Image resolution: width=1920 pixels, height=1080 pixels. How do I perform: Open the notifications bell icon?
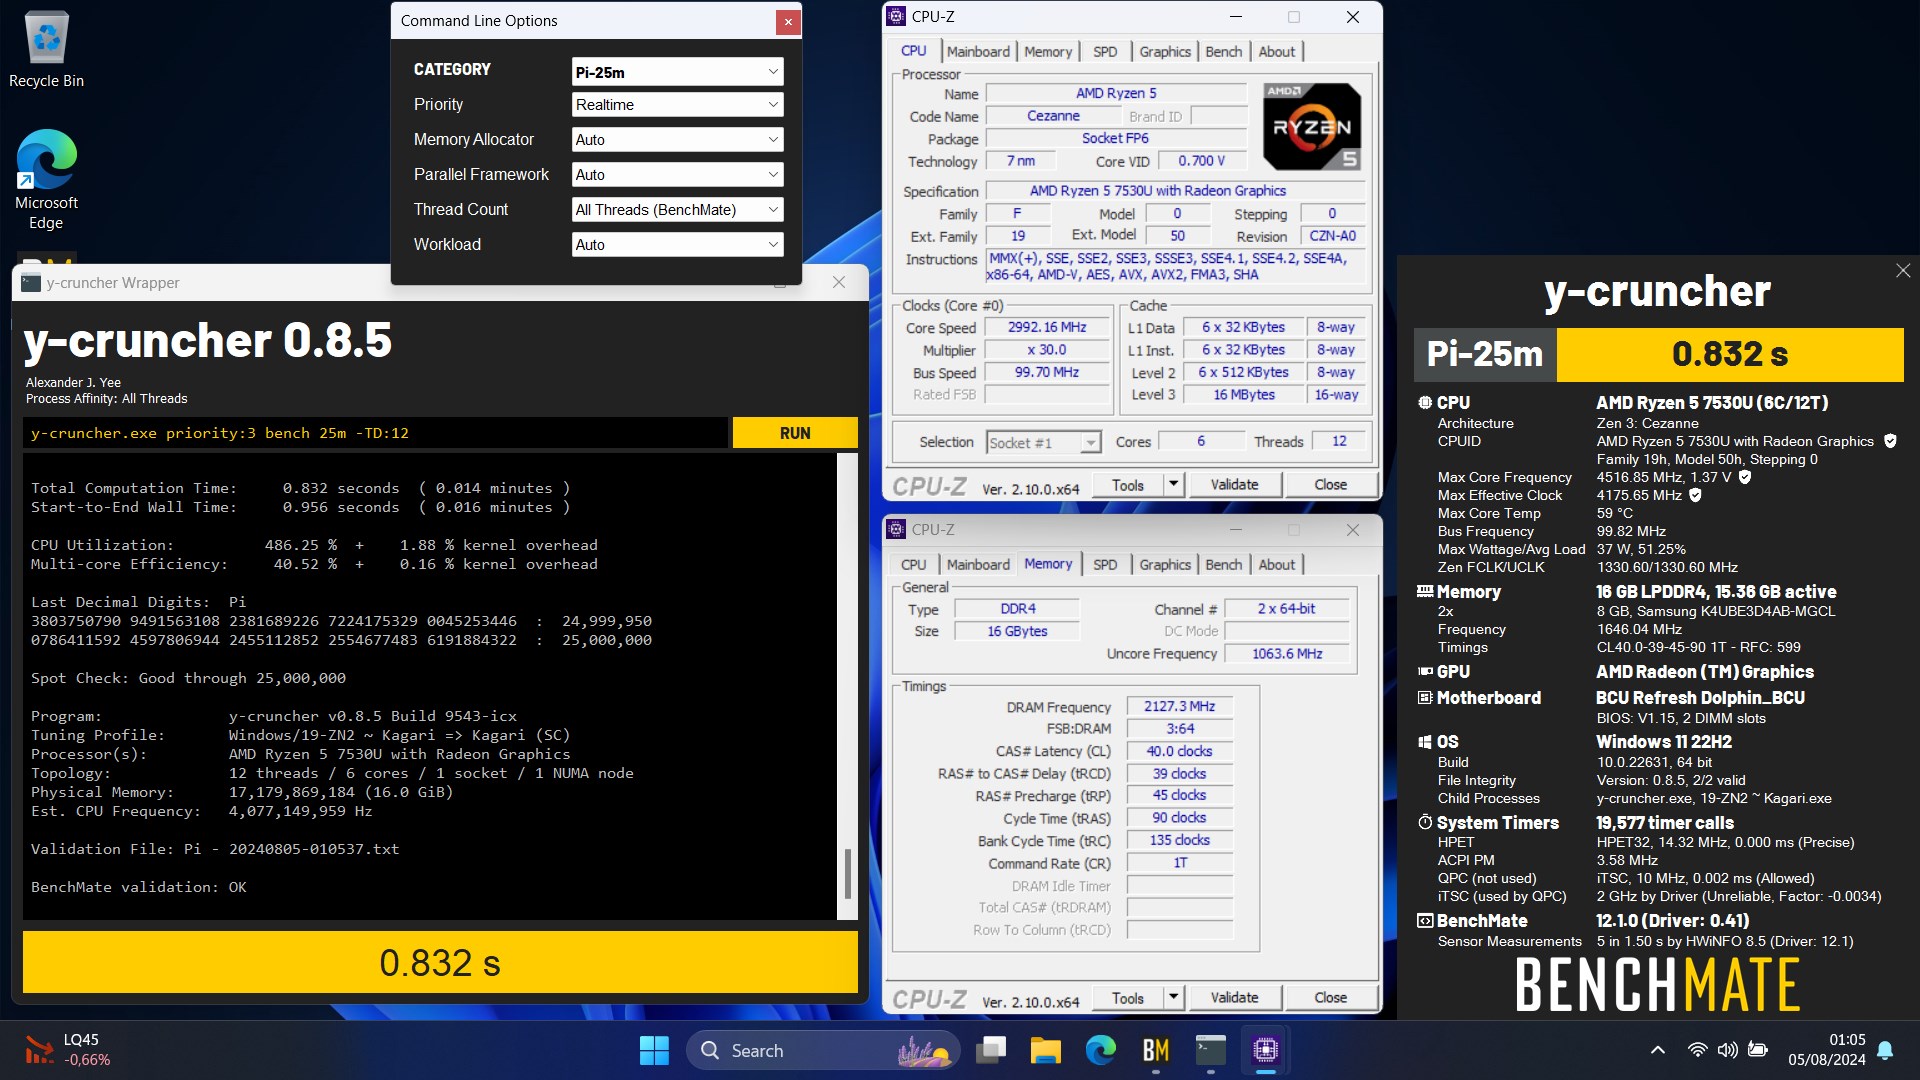coord(1886,1050)
